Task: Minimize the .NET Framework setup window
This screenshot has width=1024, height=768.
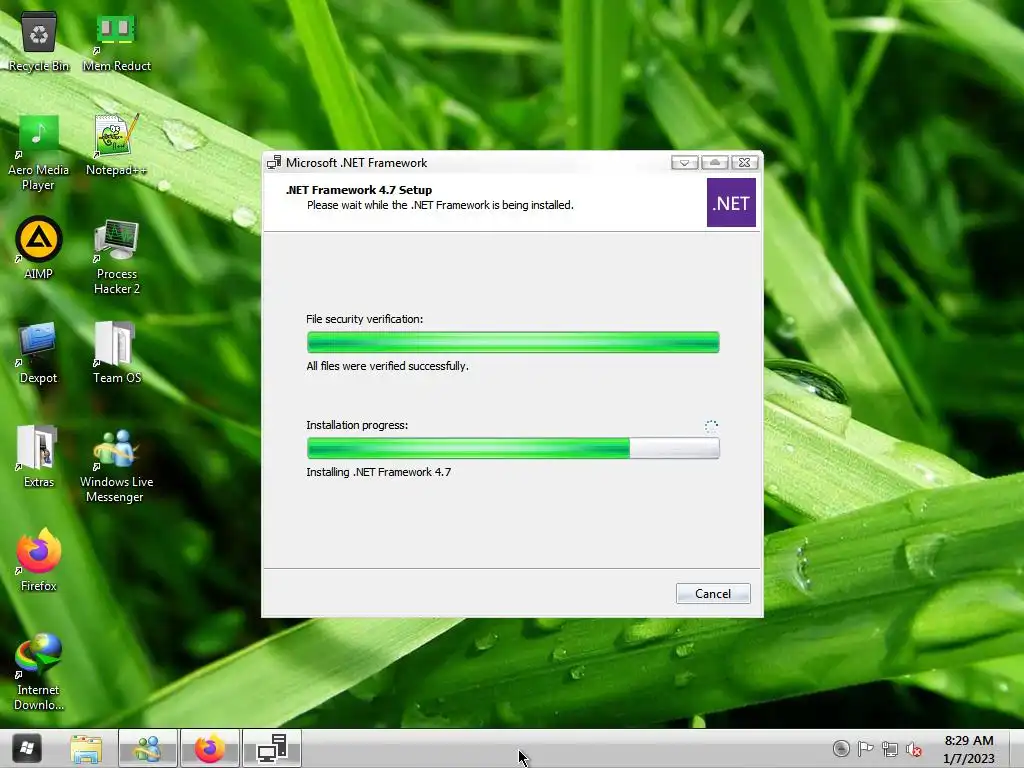Action: 684,163
